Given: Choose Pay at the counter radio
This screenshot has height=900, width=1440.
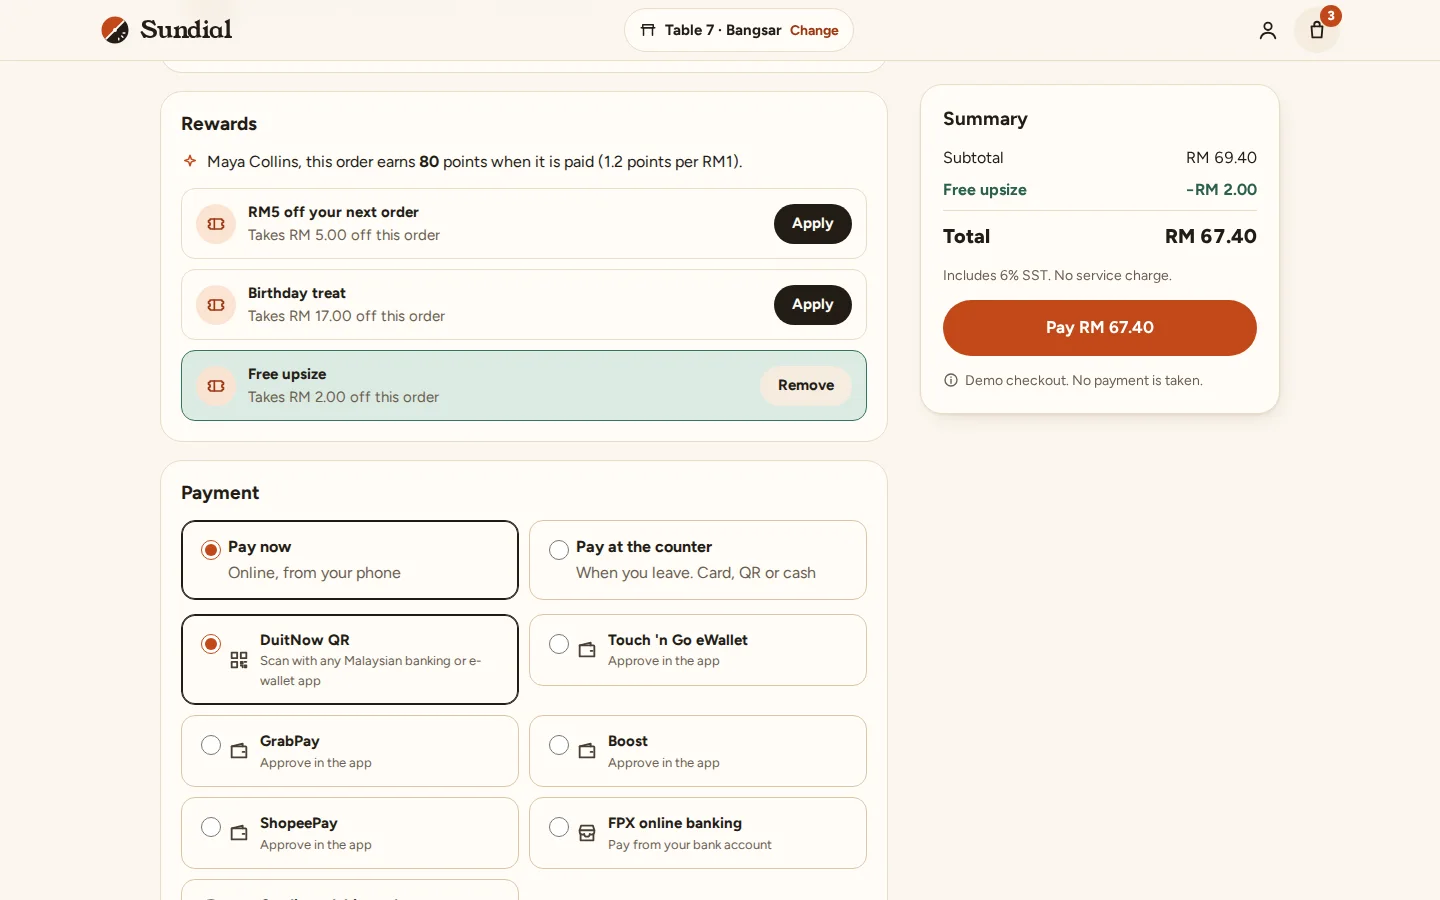Looking at the screenshot, I should (559, 550).
